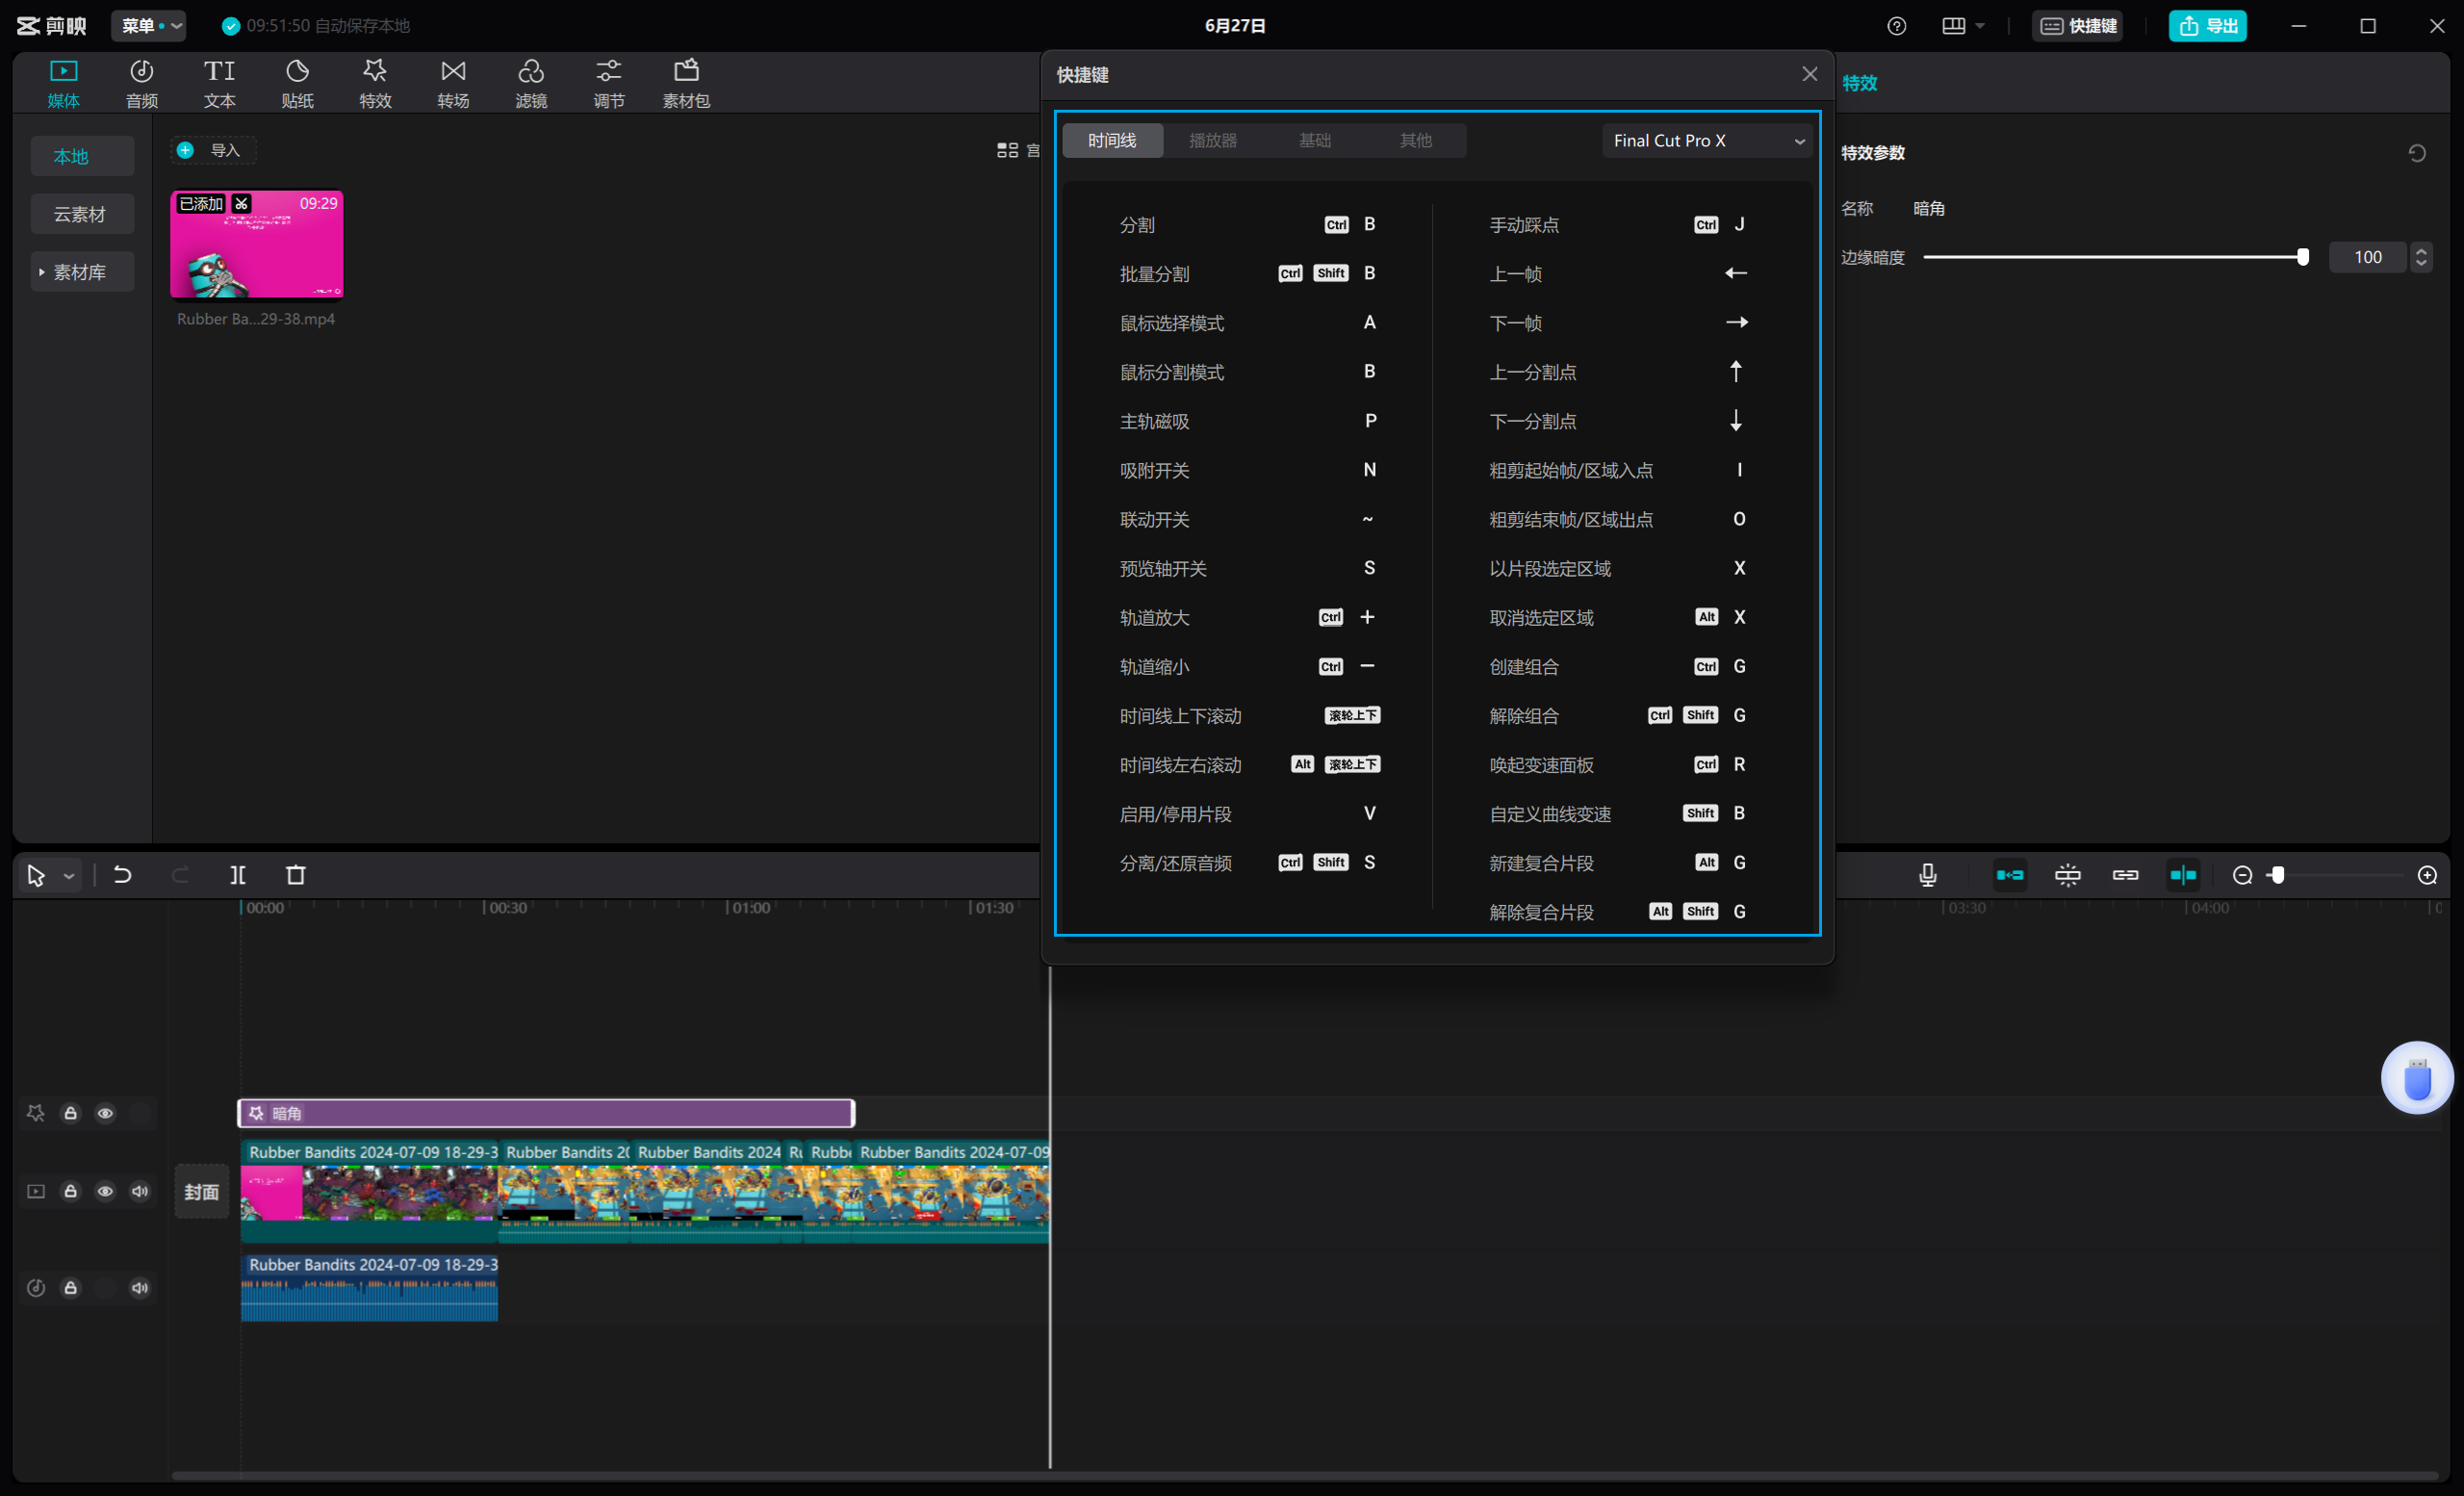
Task: Open the 贴纸 stickers panel
Action: tap(298, 84)
